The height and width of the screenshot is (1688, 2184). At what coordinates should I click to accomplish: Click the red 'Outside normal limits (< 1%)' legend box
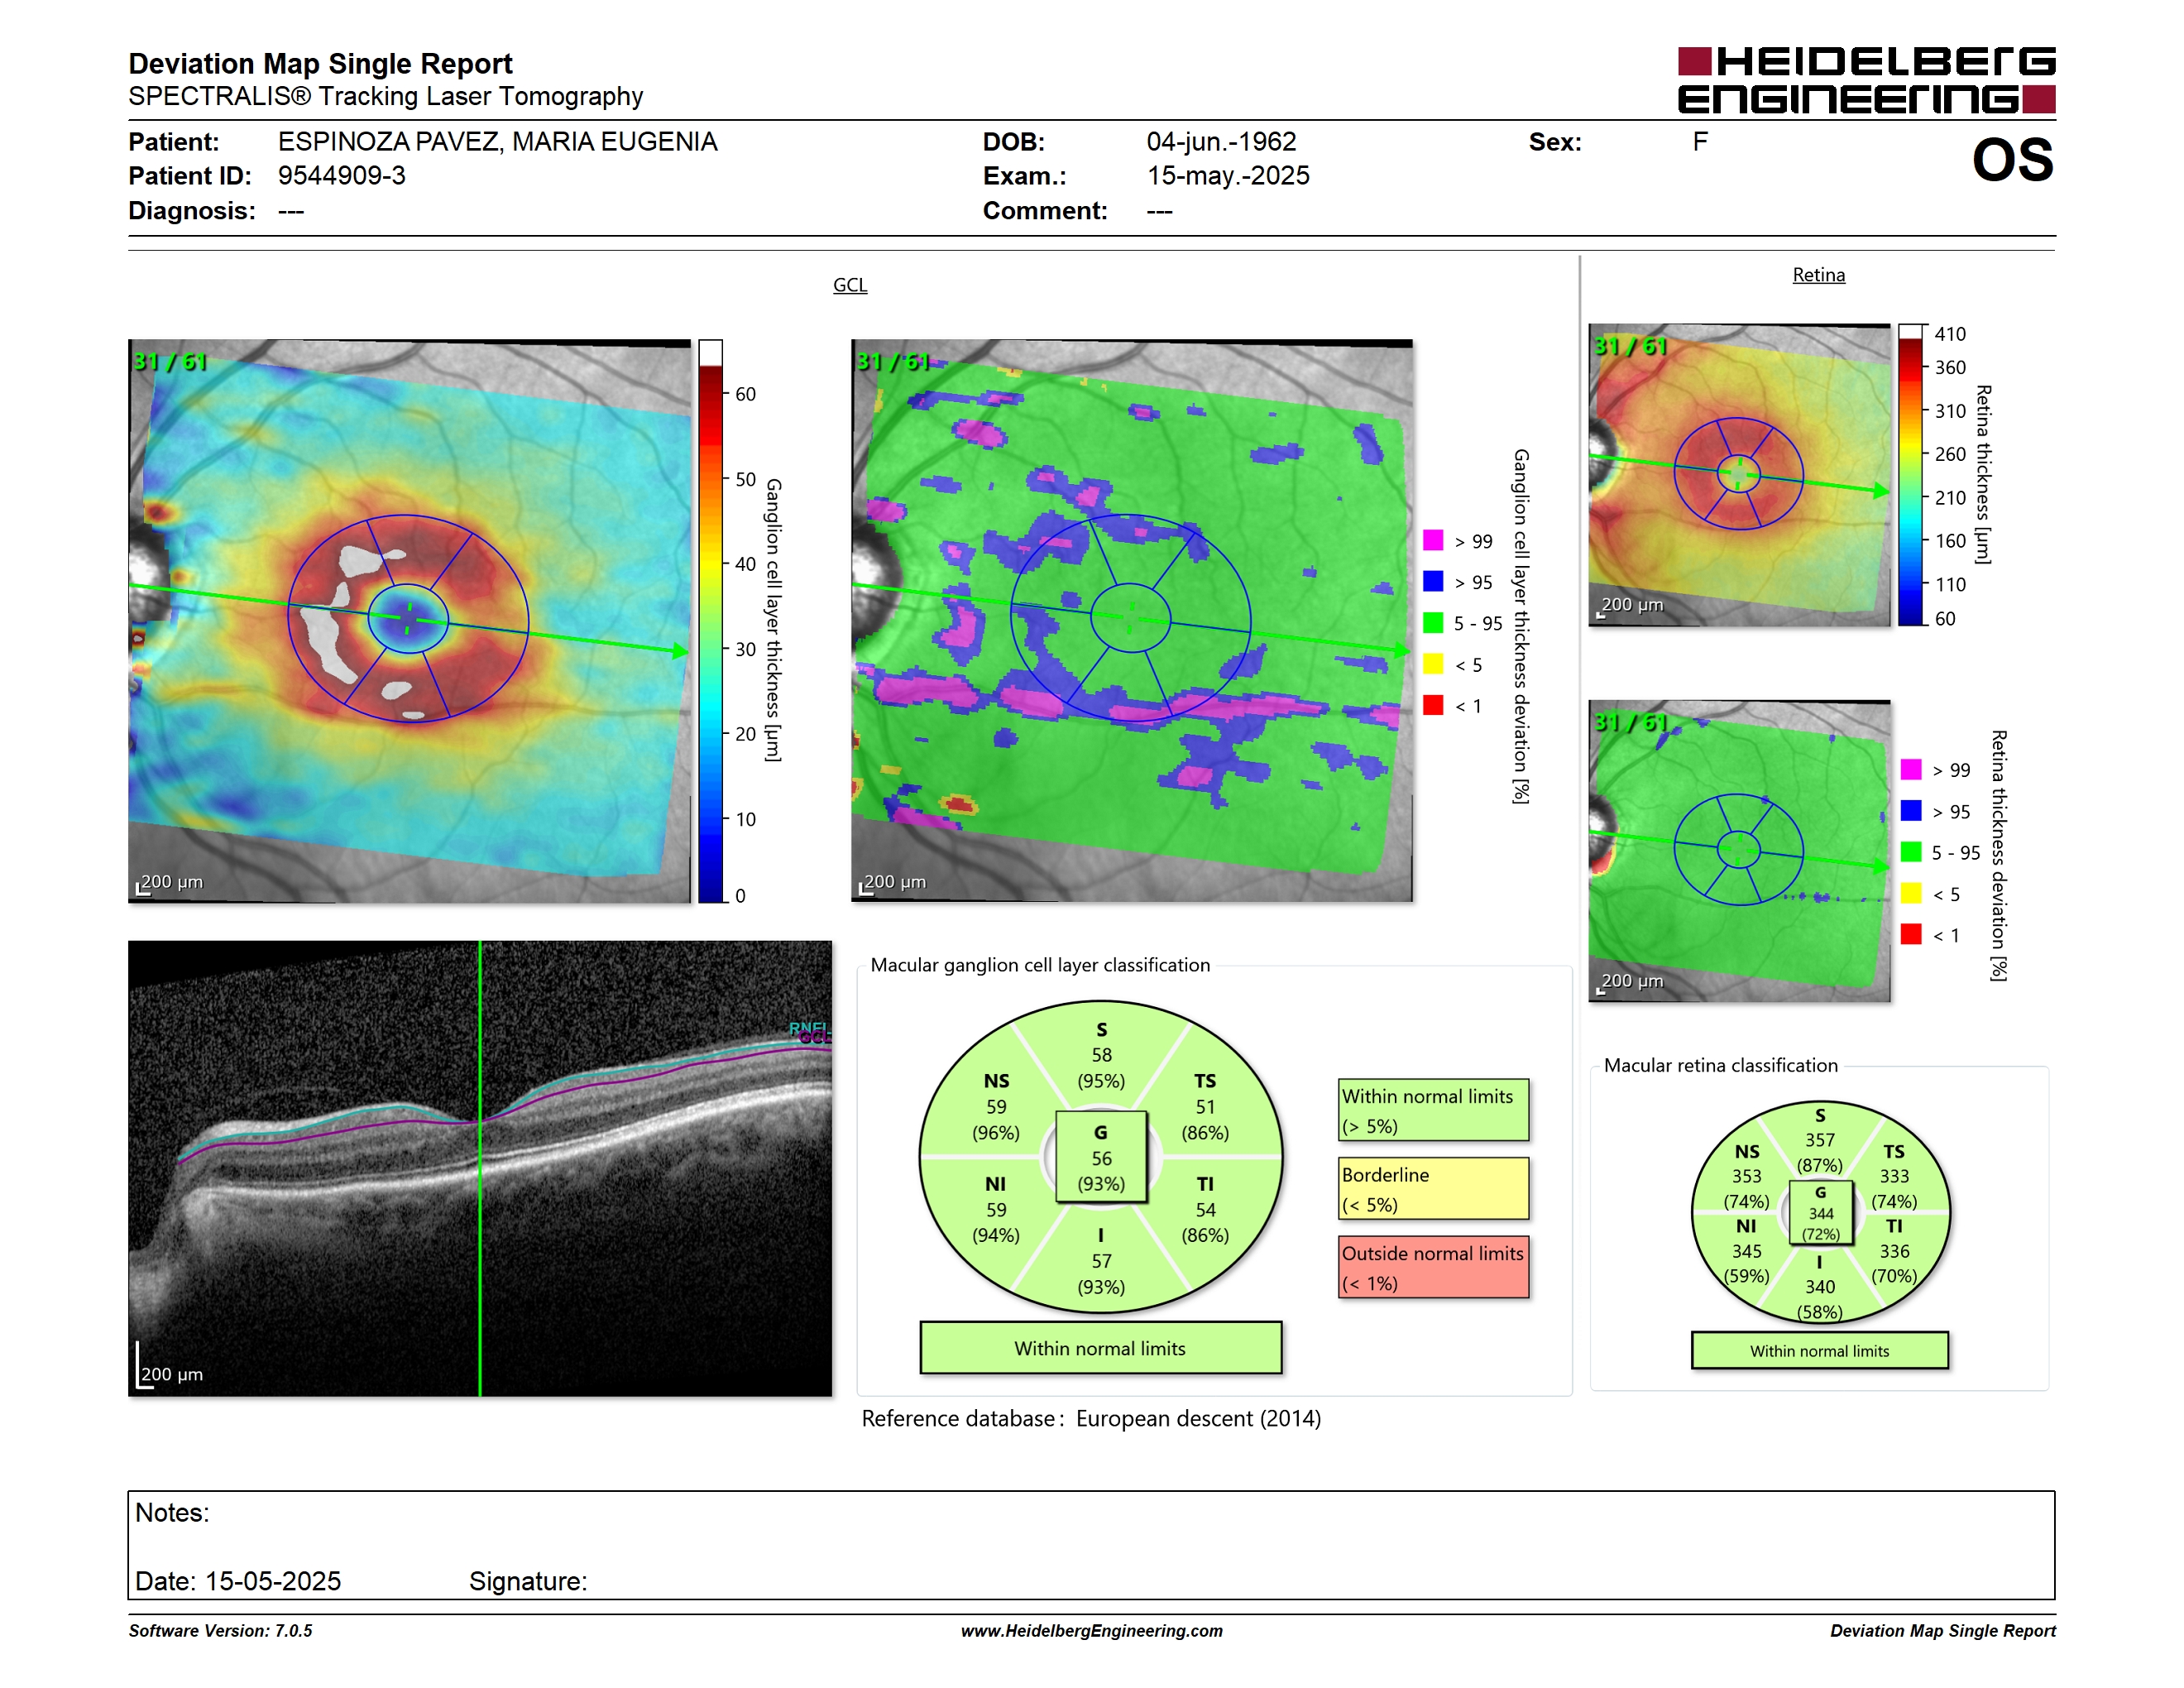point(1434,1267)
